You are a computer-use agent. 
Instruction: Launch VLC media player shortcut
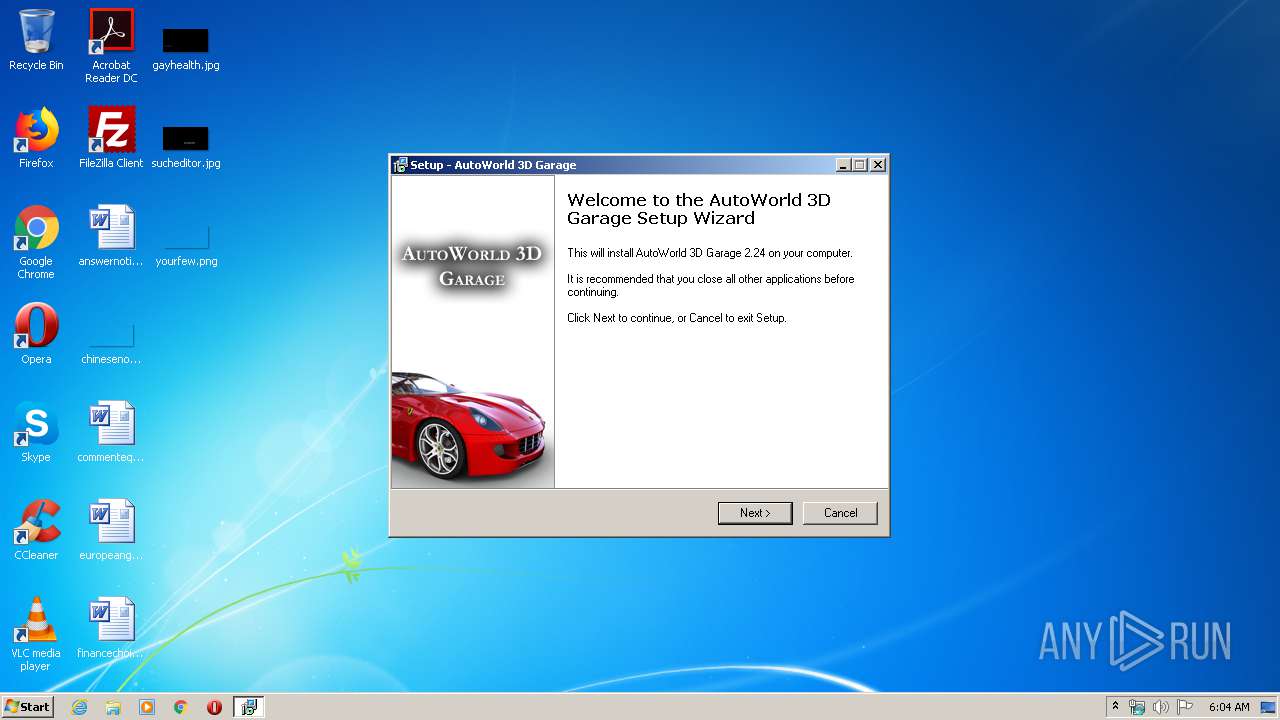(36, 634)
